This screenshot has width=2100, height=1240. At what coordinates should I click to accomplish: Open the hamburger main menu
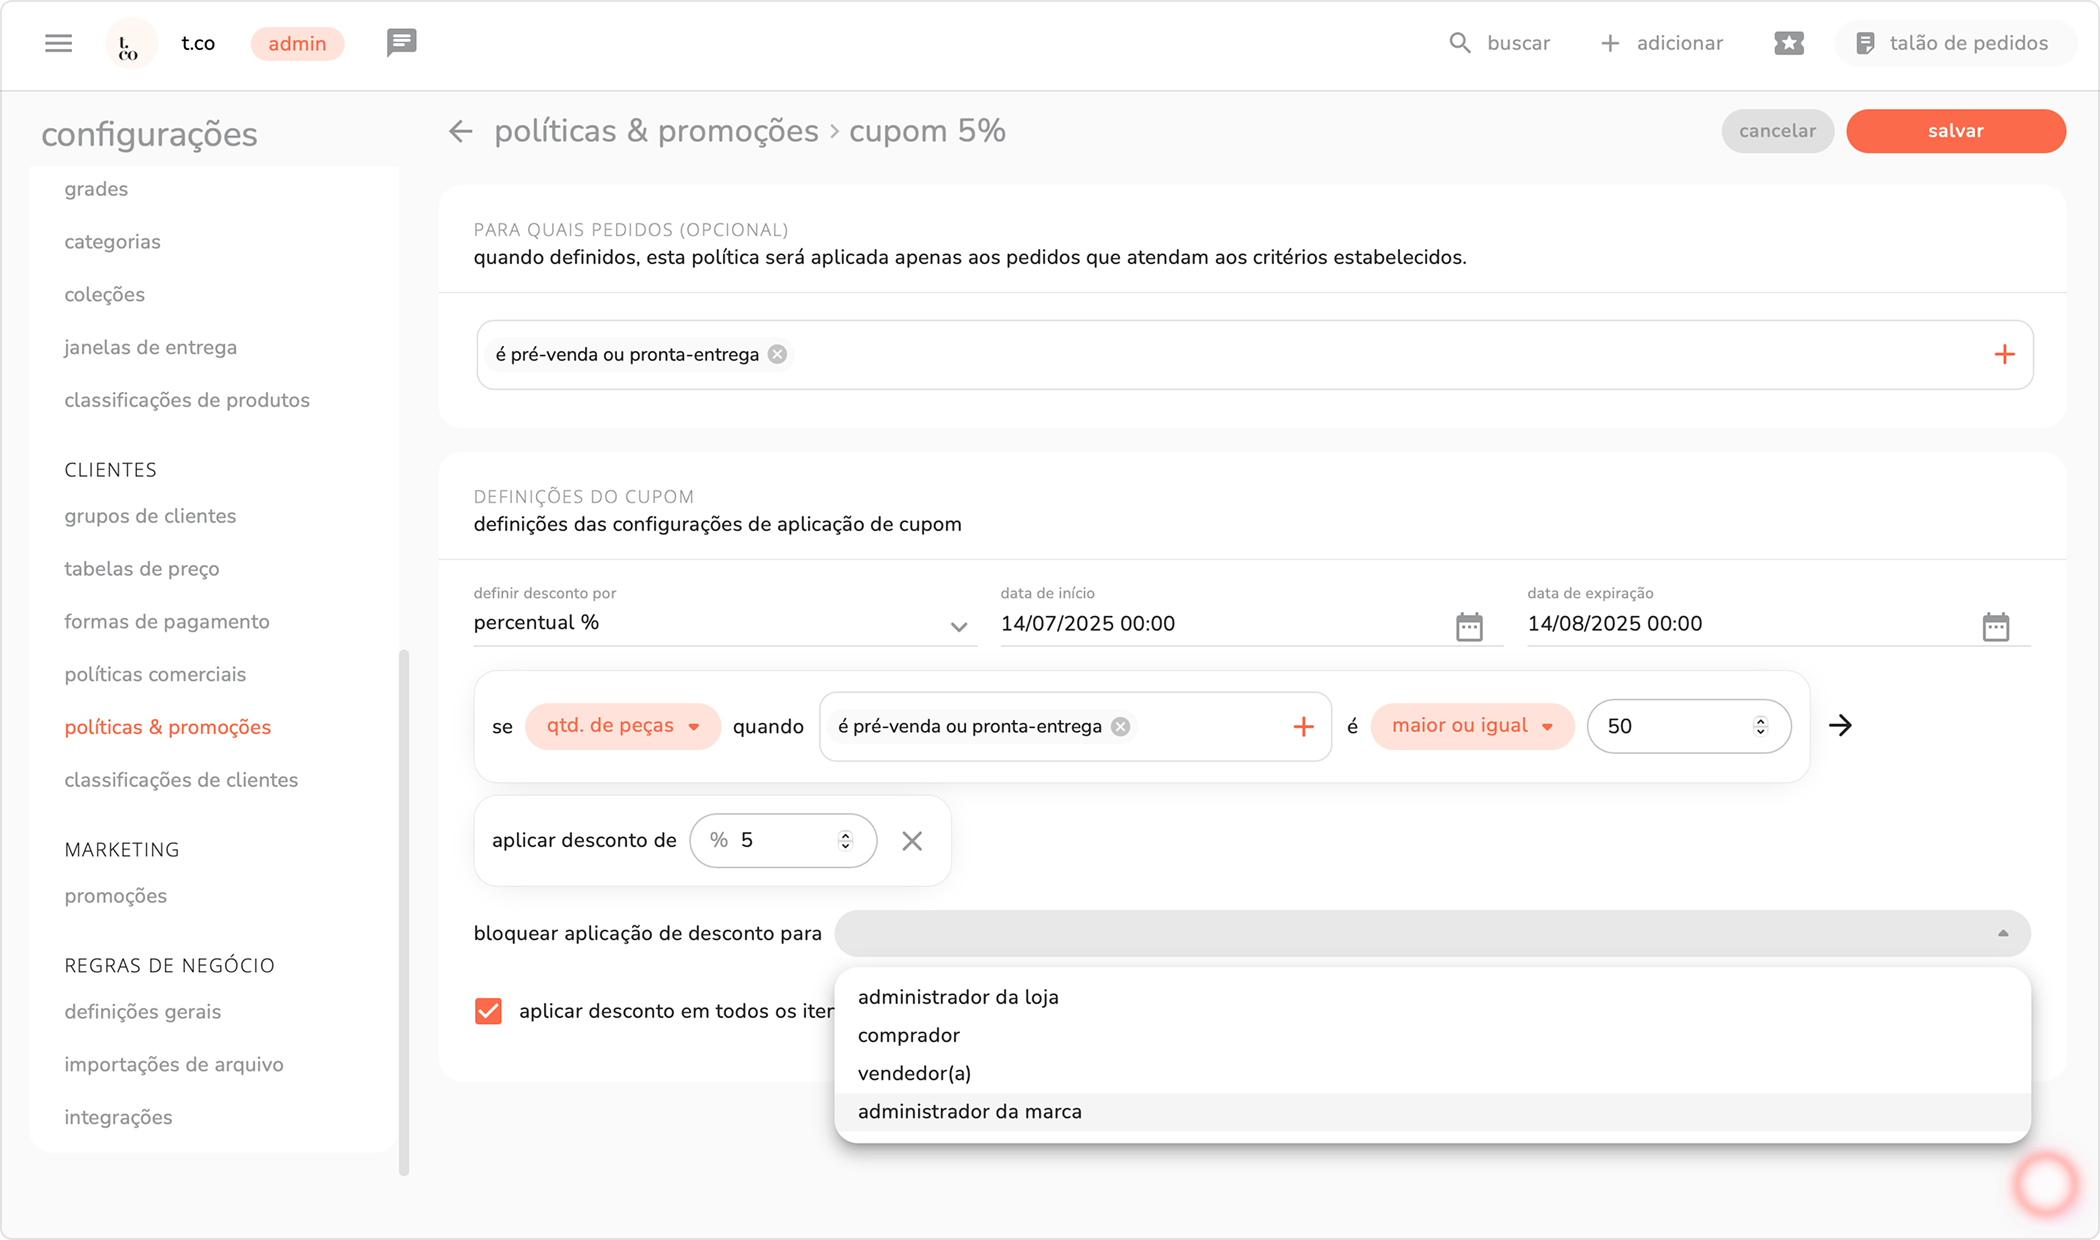tap(58, 43)
